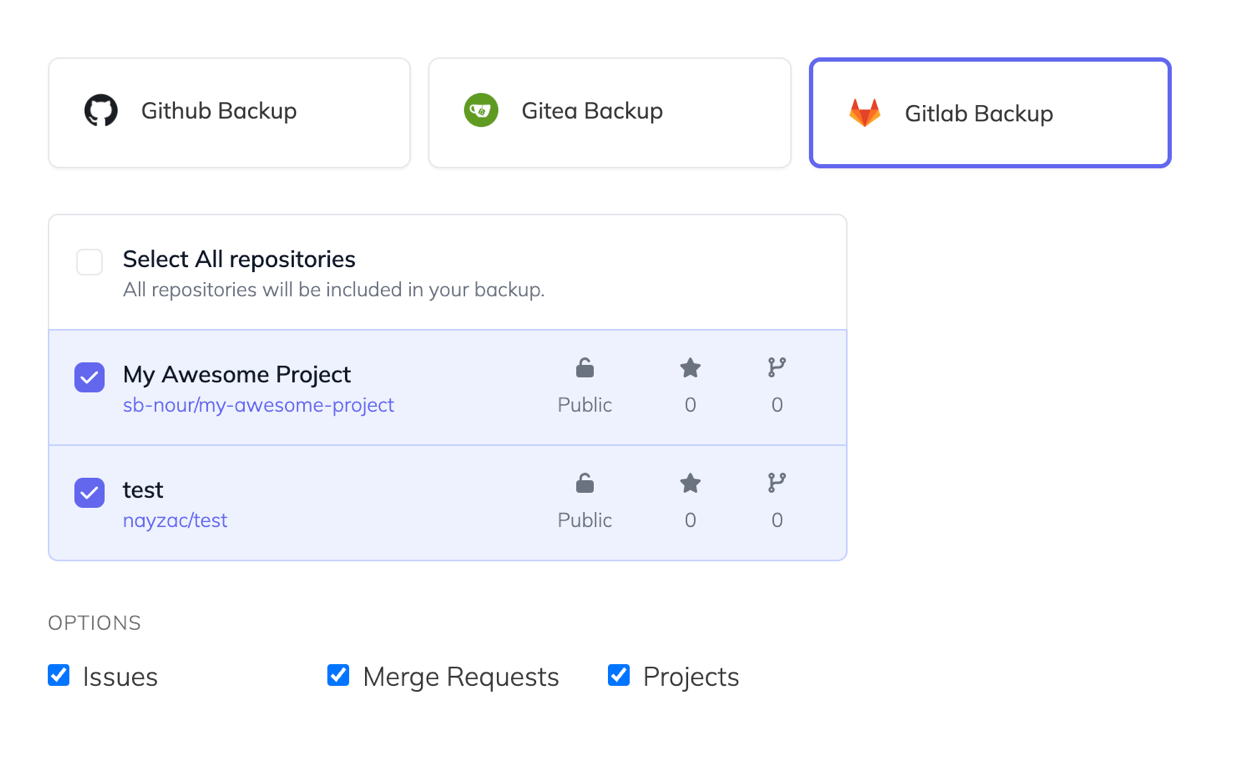Click the star icon for My Awesome Project
Screen dimensions: 1242x768
(x=690, y=369)
